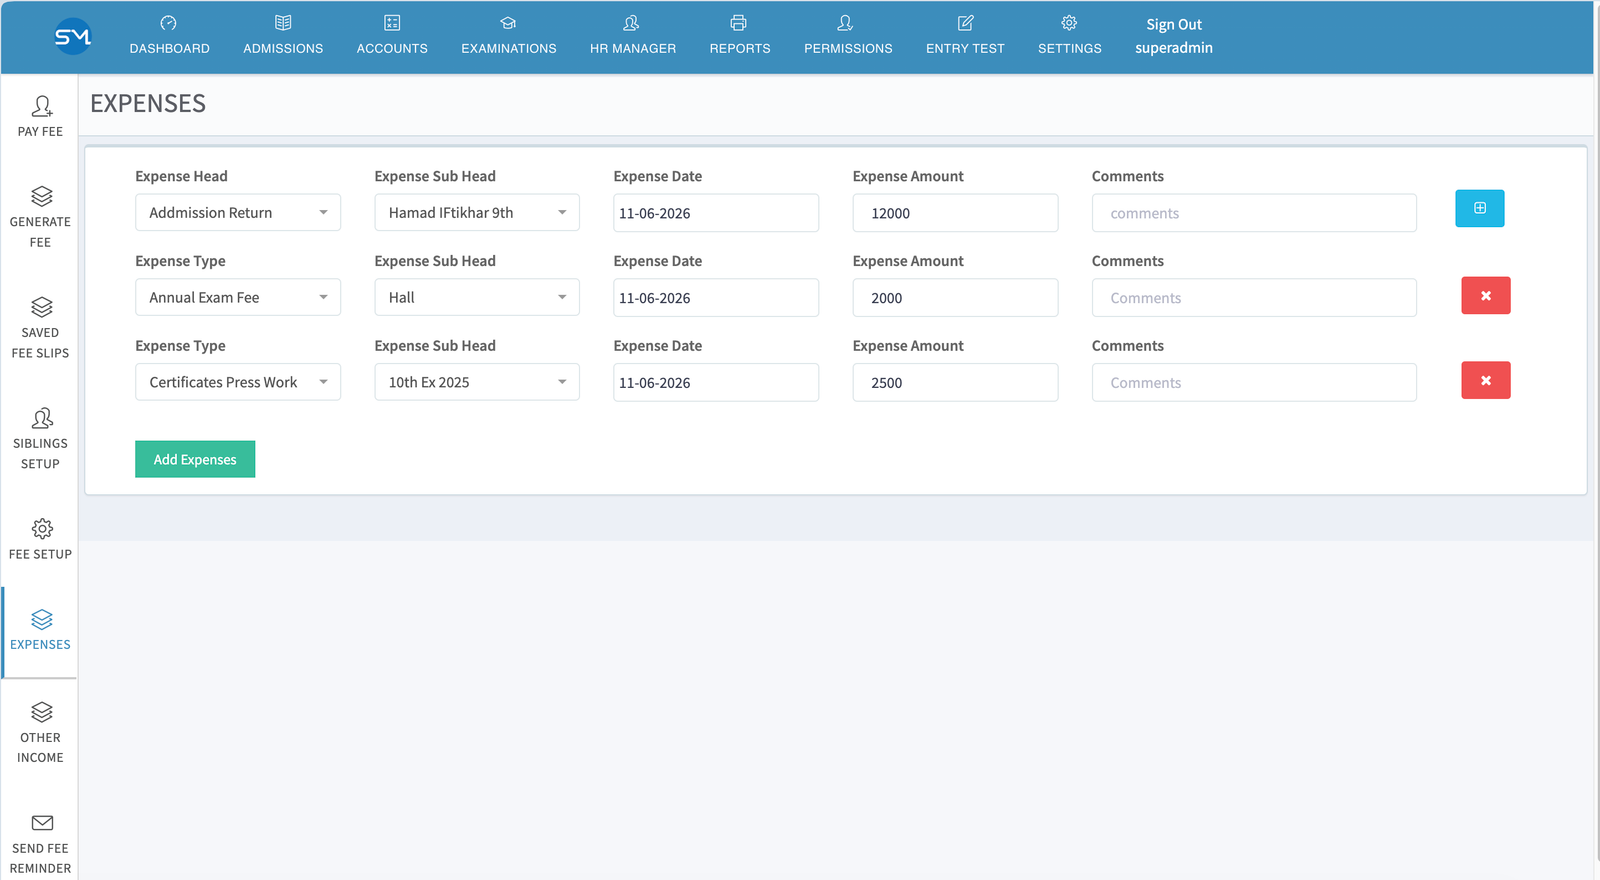This screenshot has width=1600, height=880.
Task: Open the Addmission Return expense head dropdown
Action: (x=238, y=213)
